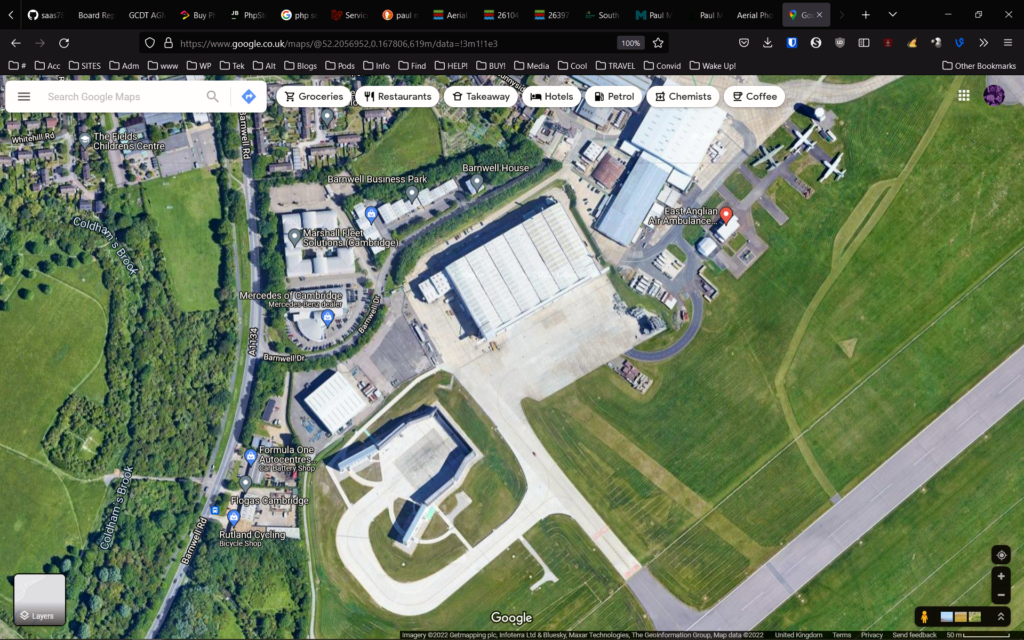Filter map by Restaurants

(x=398, y=97)
